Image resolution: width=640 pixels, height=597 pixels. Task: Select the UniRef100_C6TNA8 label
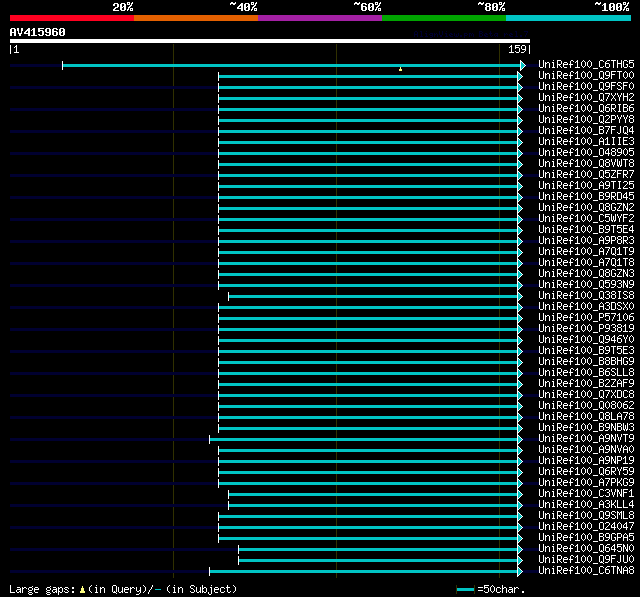coord(586,571)
